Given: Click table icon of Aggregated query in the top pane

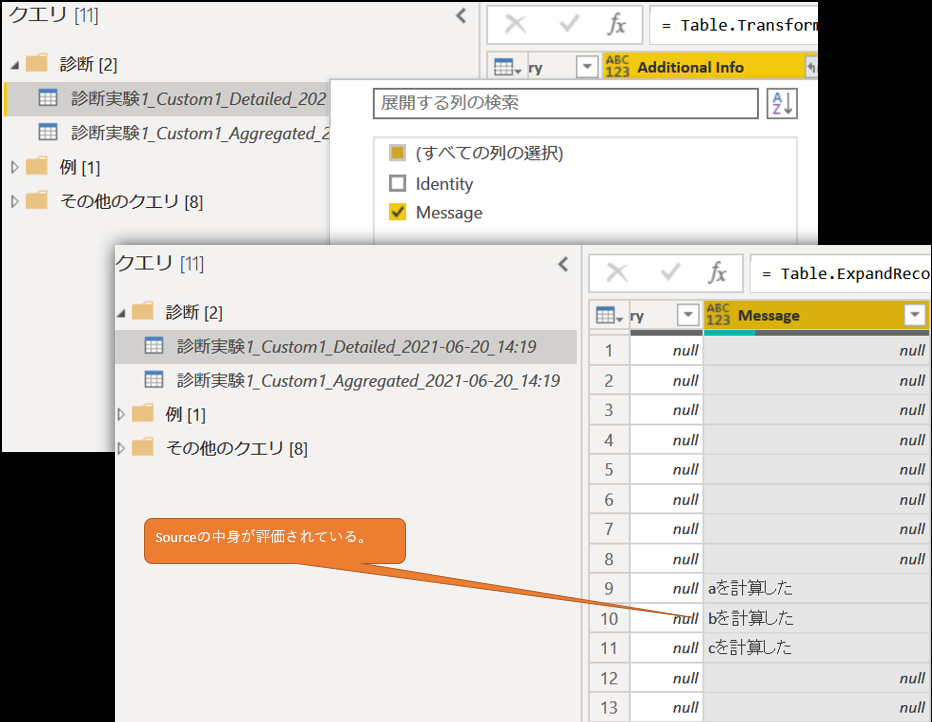Looking at the screenshot, I should point(48,133).
